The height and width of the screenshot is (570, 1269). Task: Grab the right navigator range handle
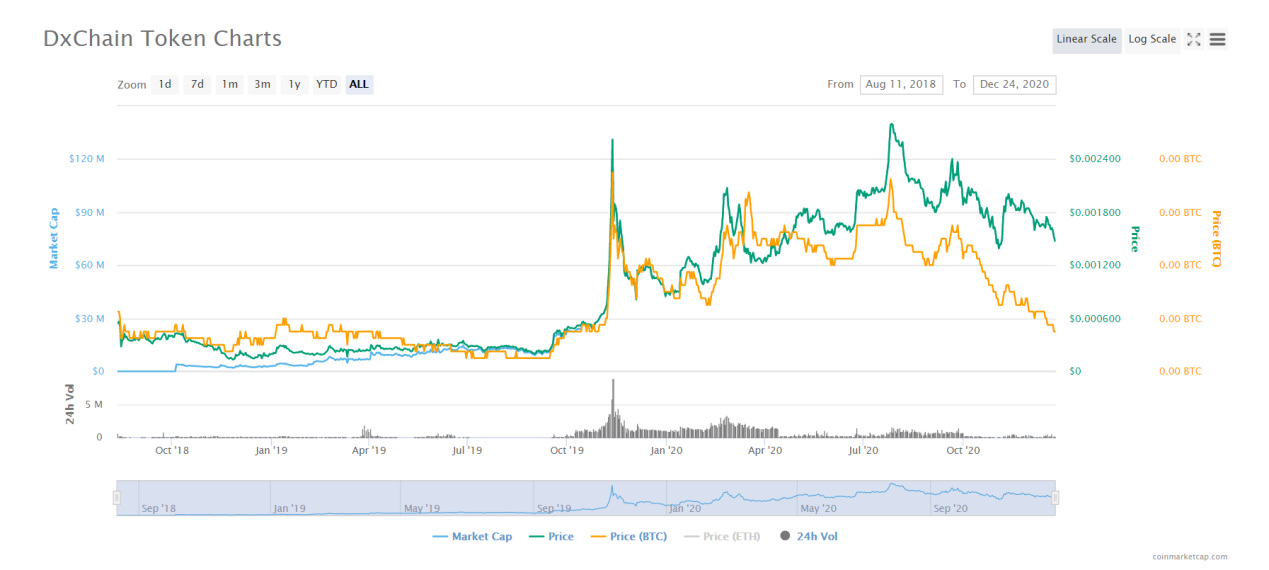[1055, 497]
